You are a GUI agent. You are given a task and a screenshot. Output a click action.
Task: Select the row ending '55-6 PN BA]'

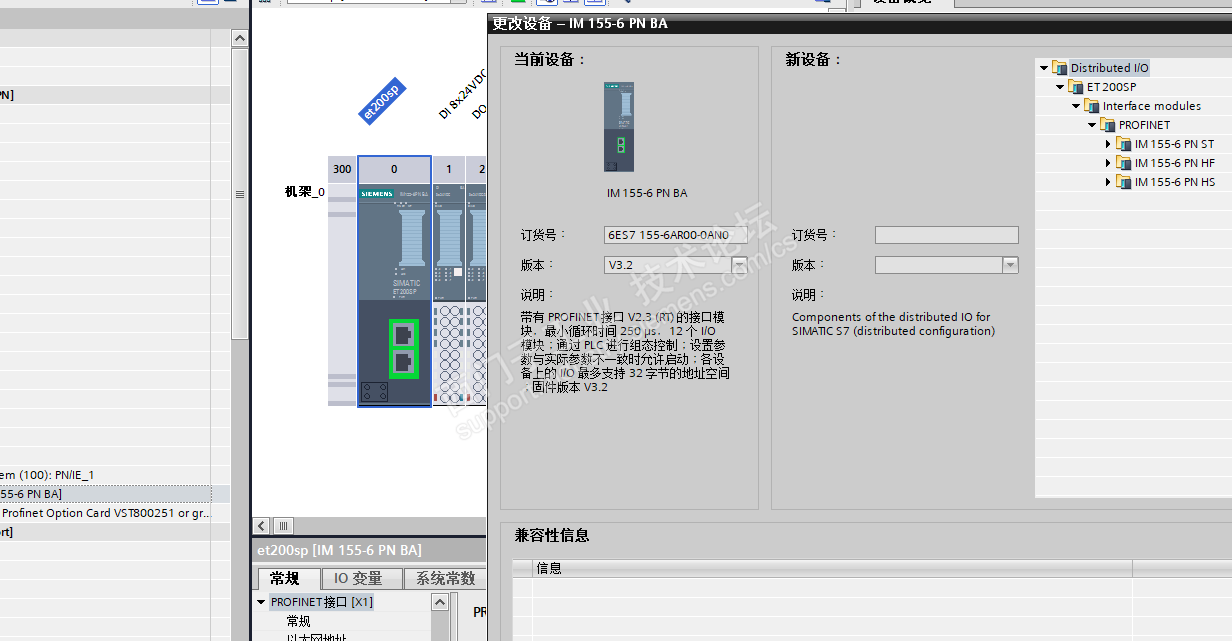105,494
